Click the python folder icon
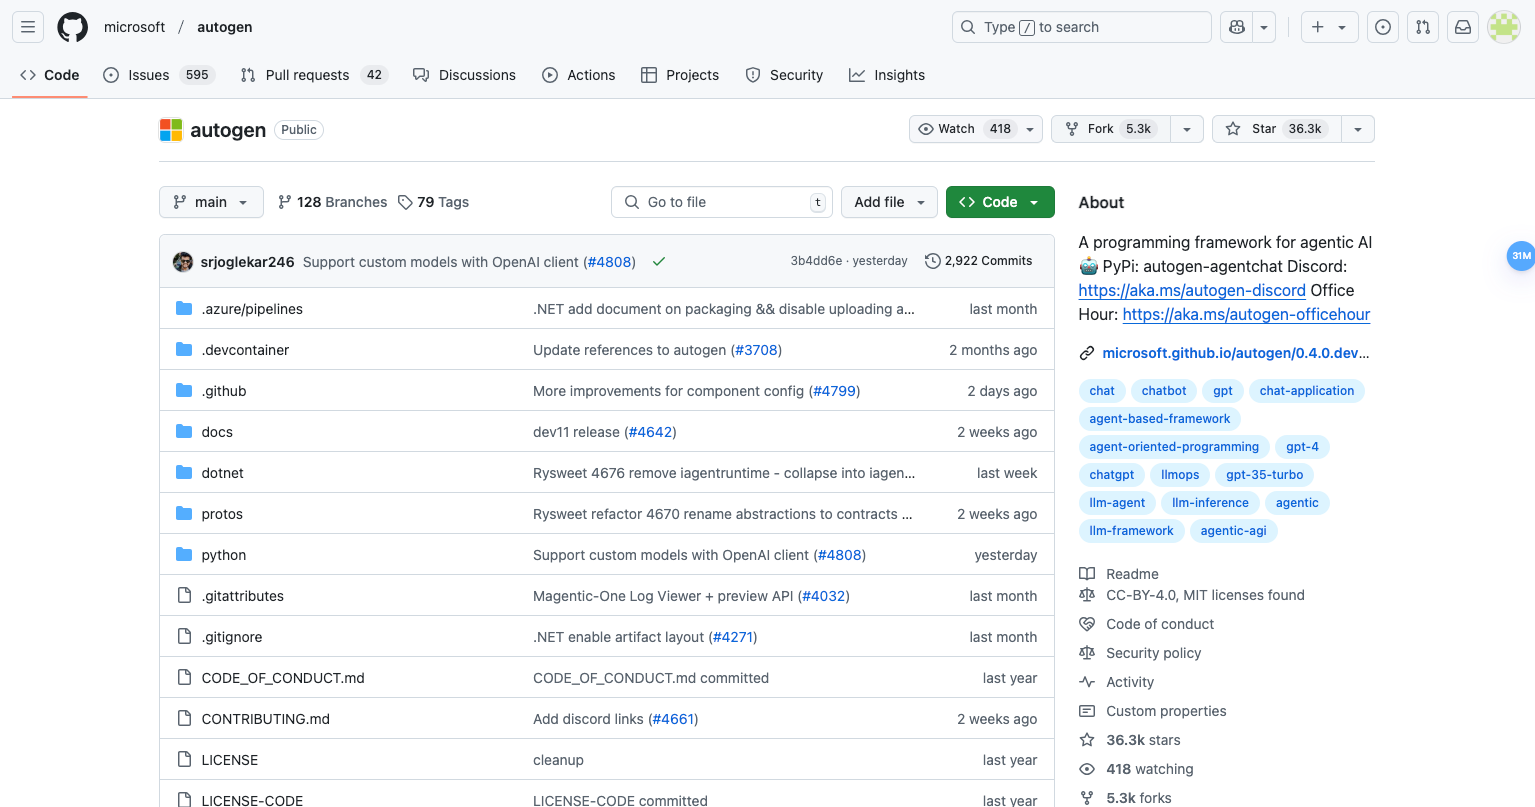Viewport: 1535px width, 807px height. [x=184, y=554]
